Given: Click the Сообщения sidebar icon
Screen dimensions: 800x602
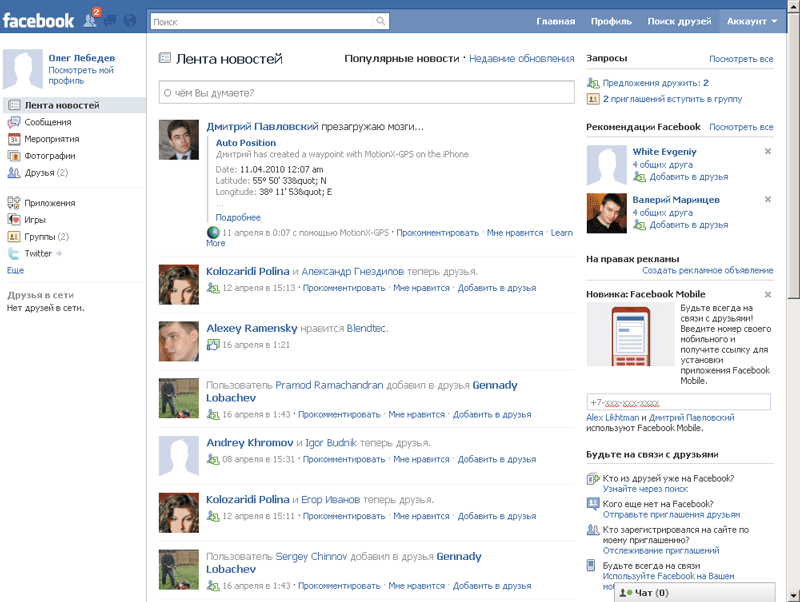Looking at the screenshot, I should (14, 122).
